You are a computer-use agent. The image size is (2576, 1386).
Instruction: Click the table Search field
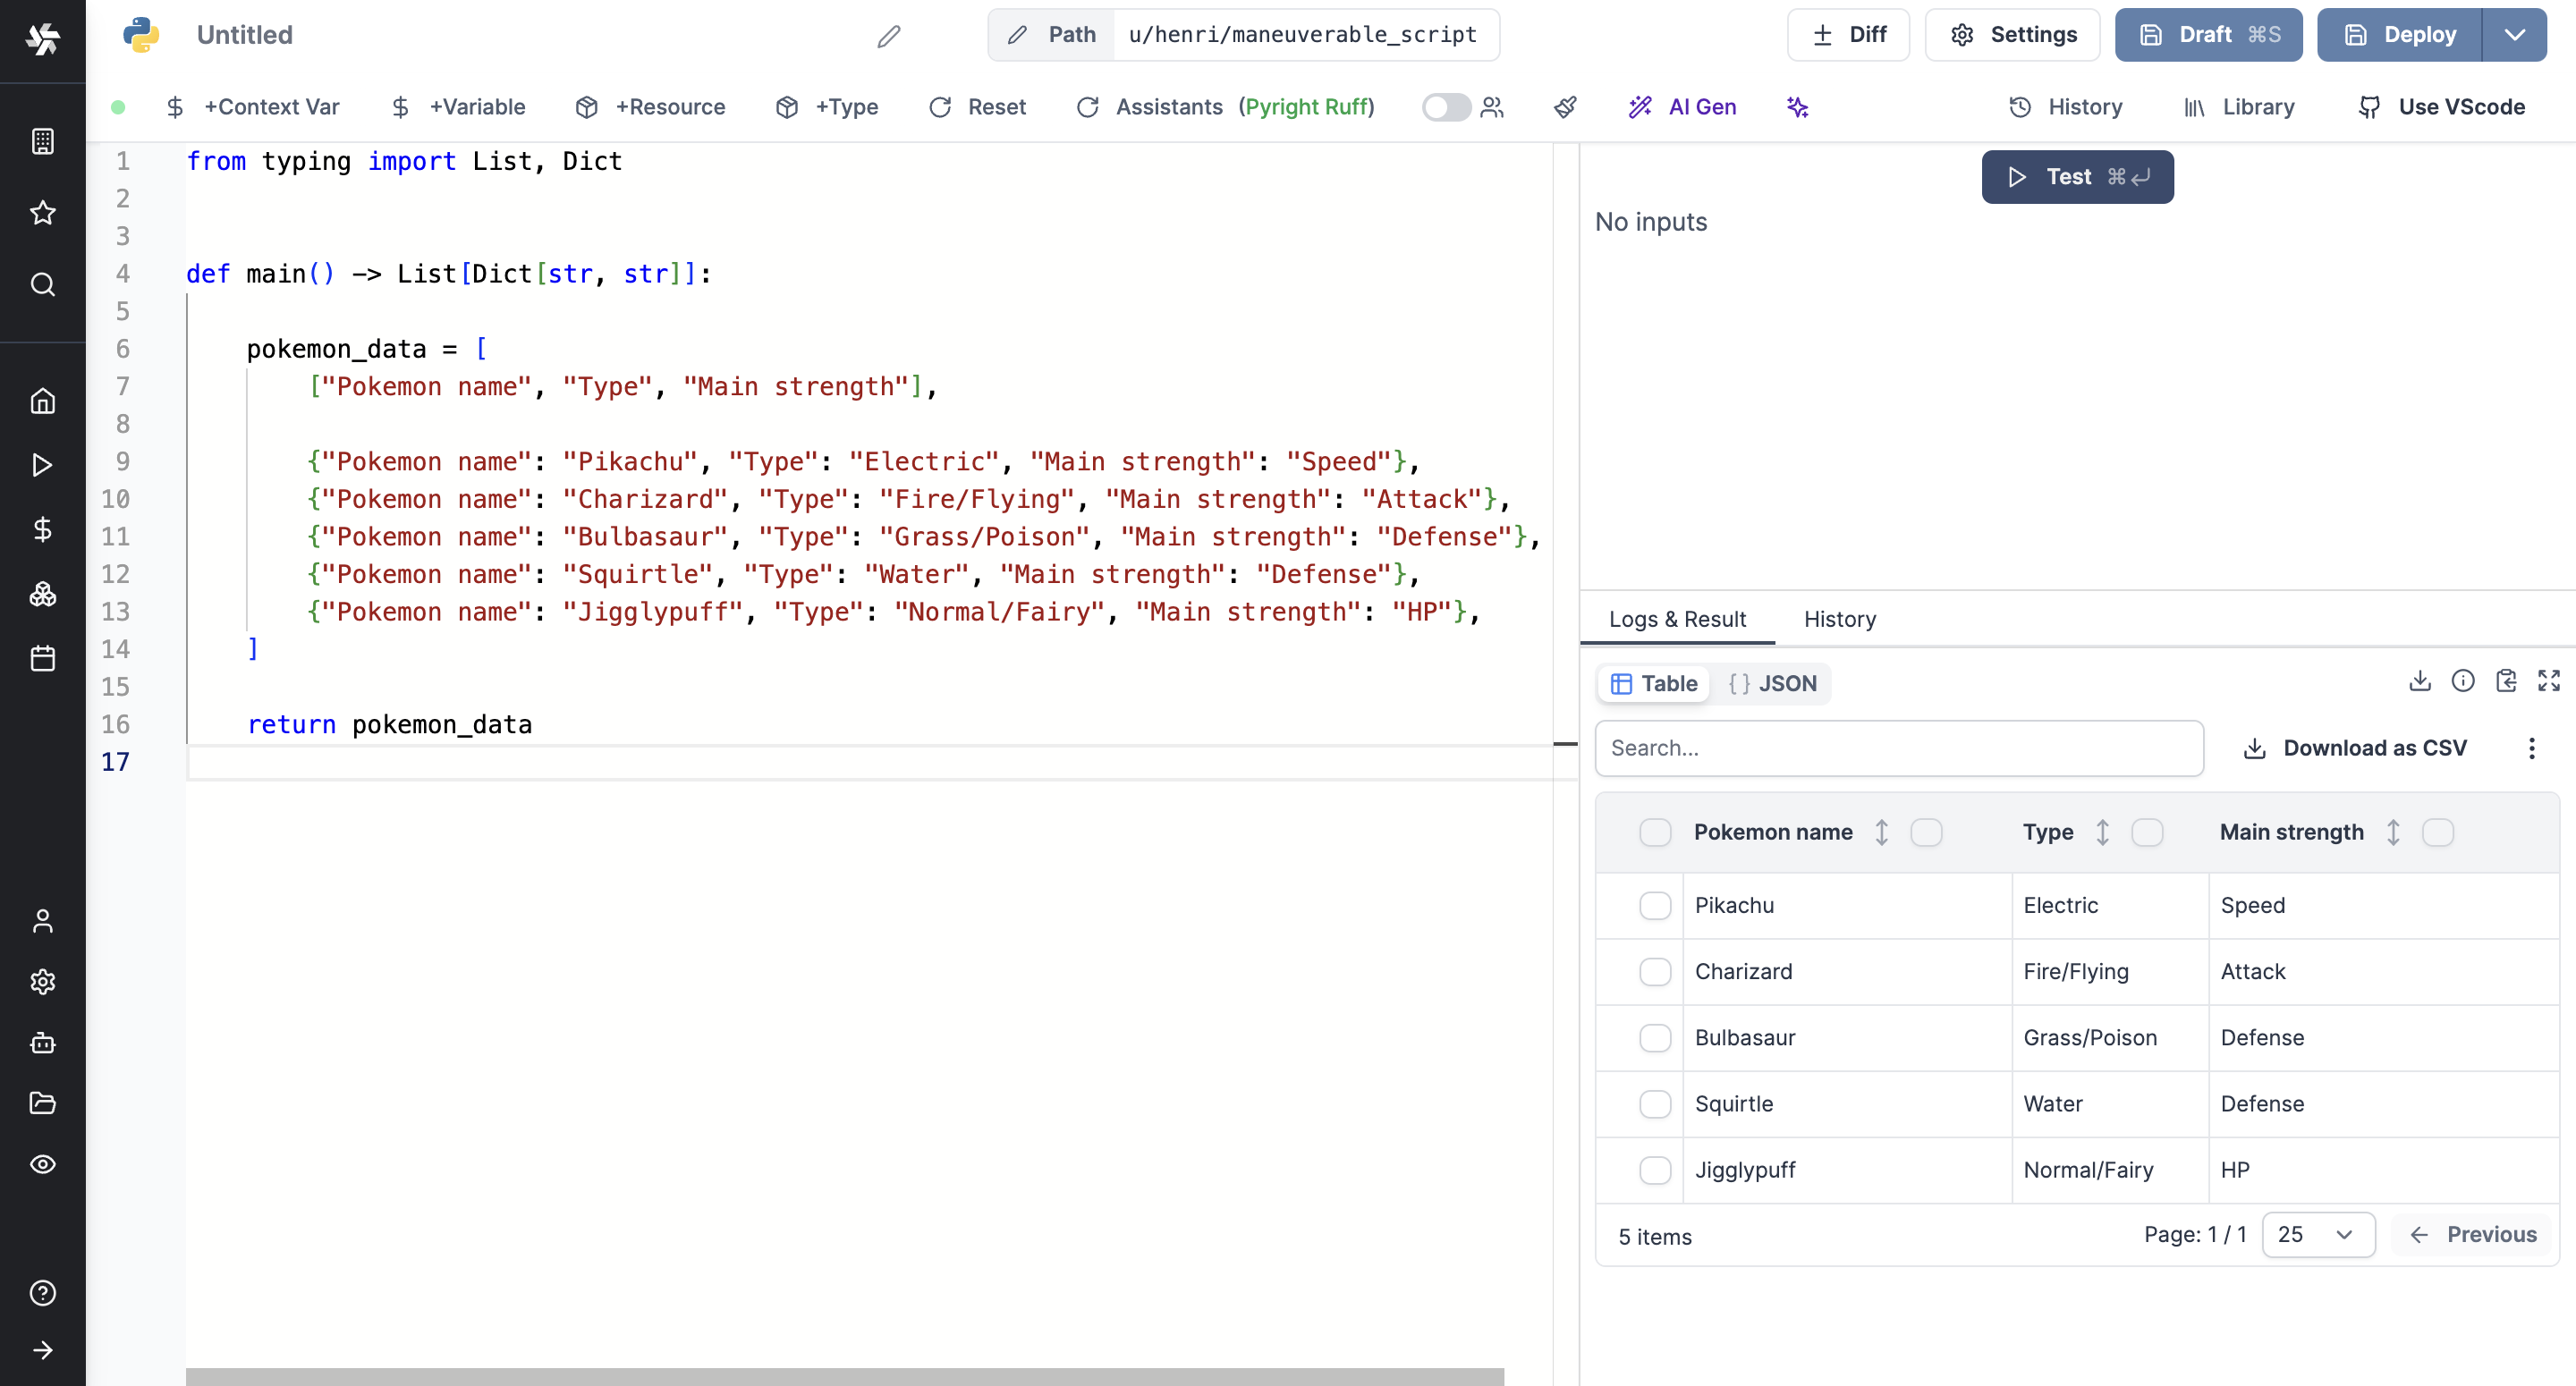(1898, 748)
